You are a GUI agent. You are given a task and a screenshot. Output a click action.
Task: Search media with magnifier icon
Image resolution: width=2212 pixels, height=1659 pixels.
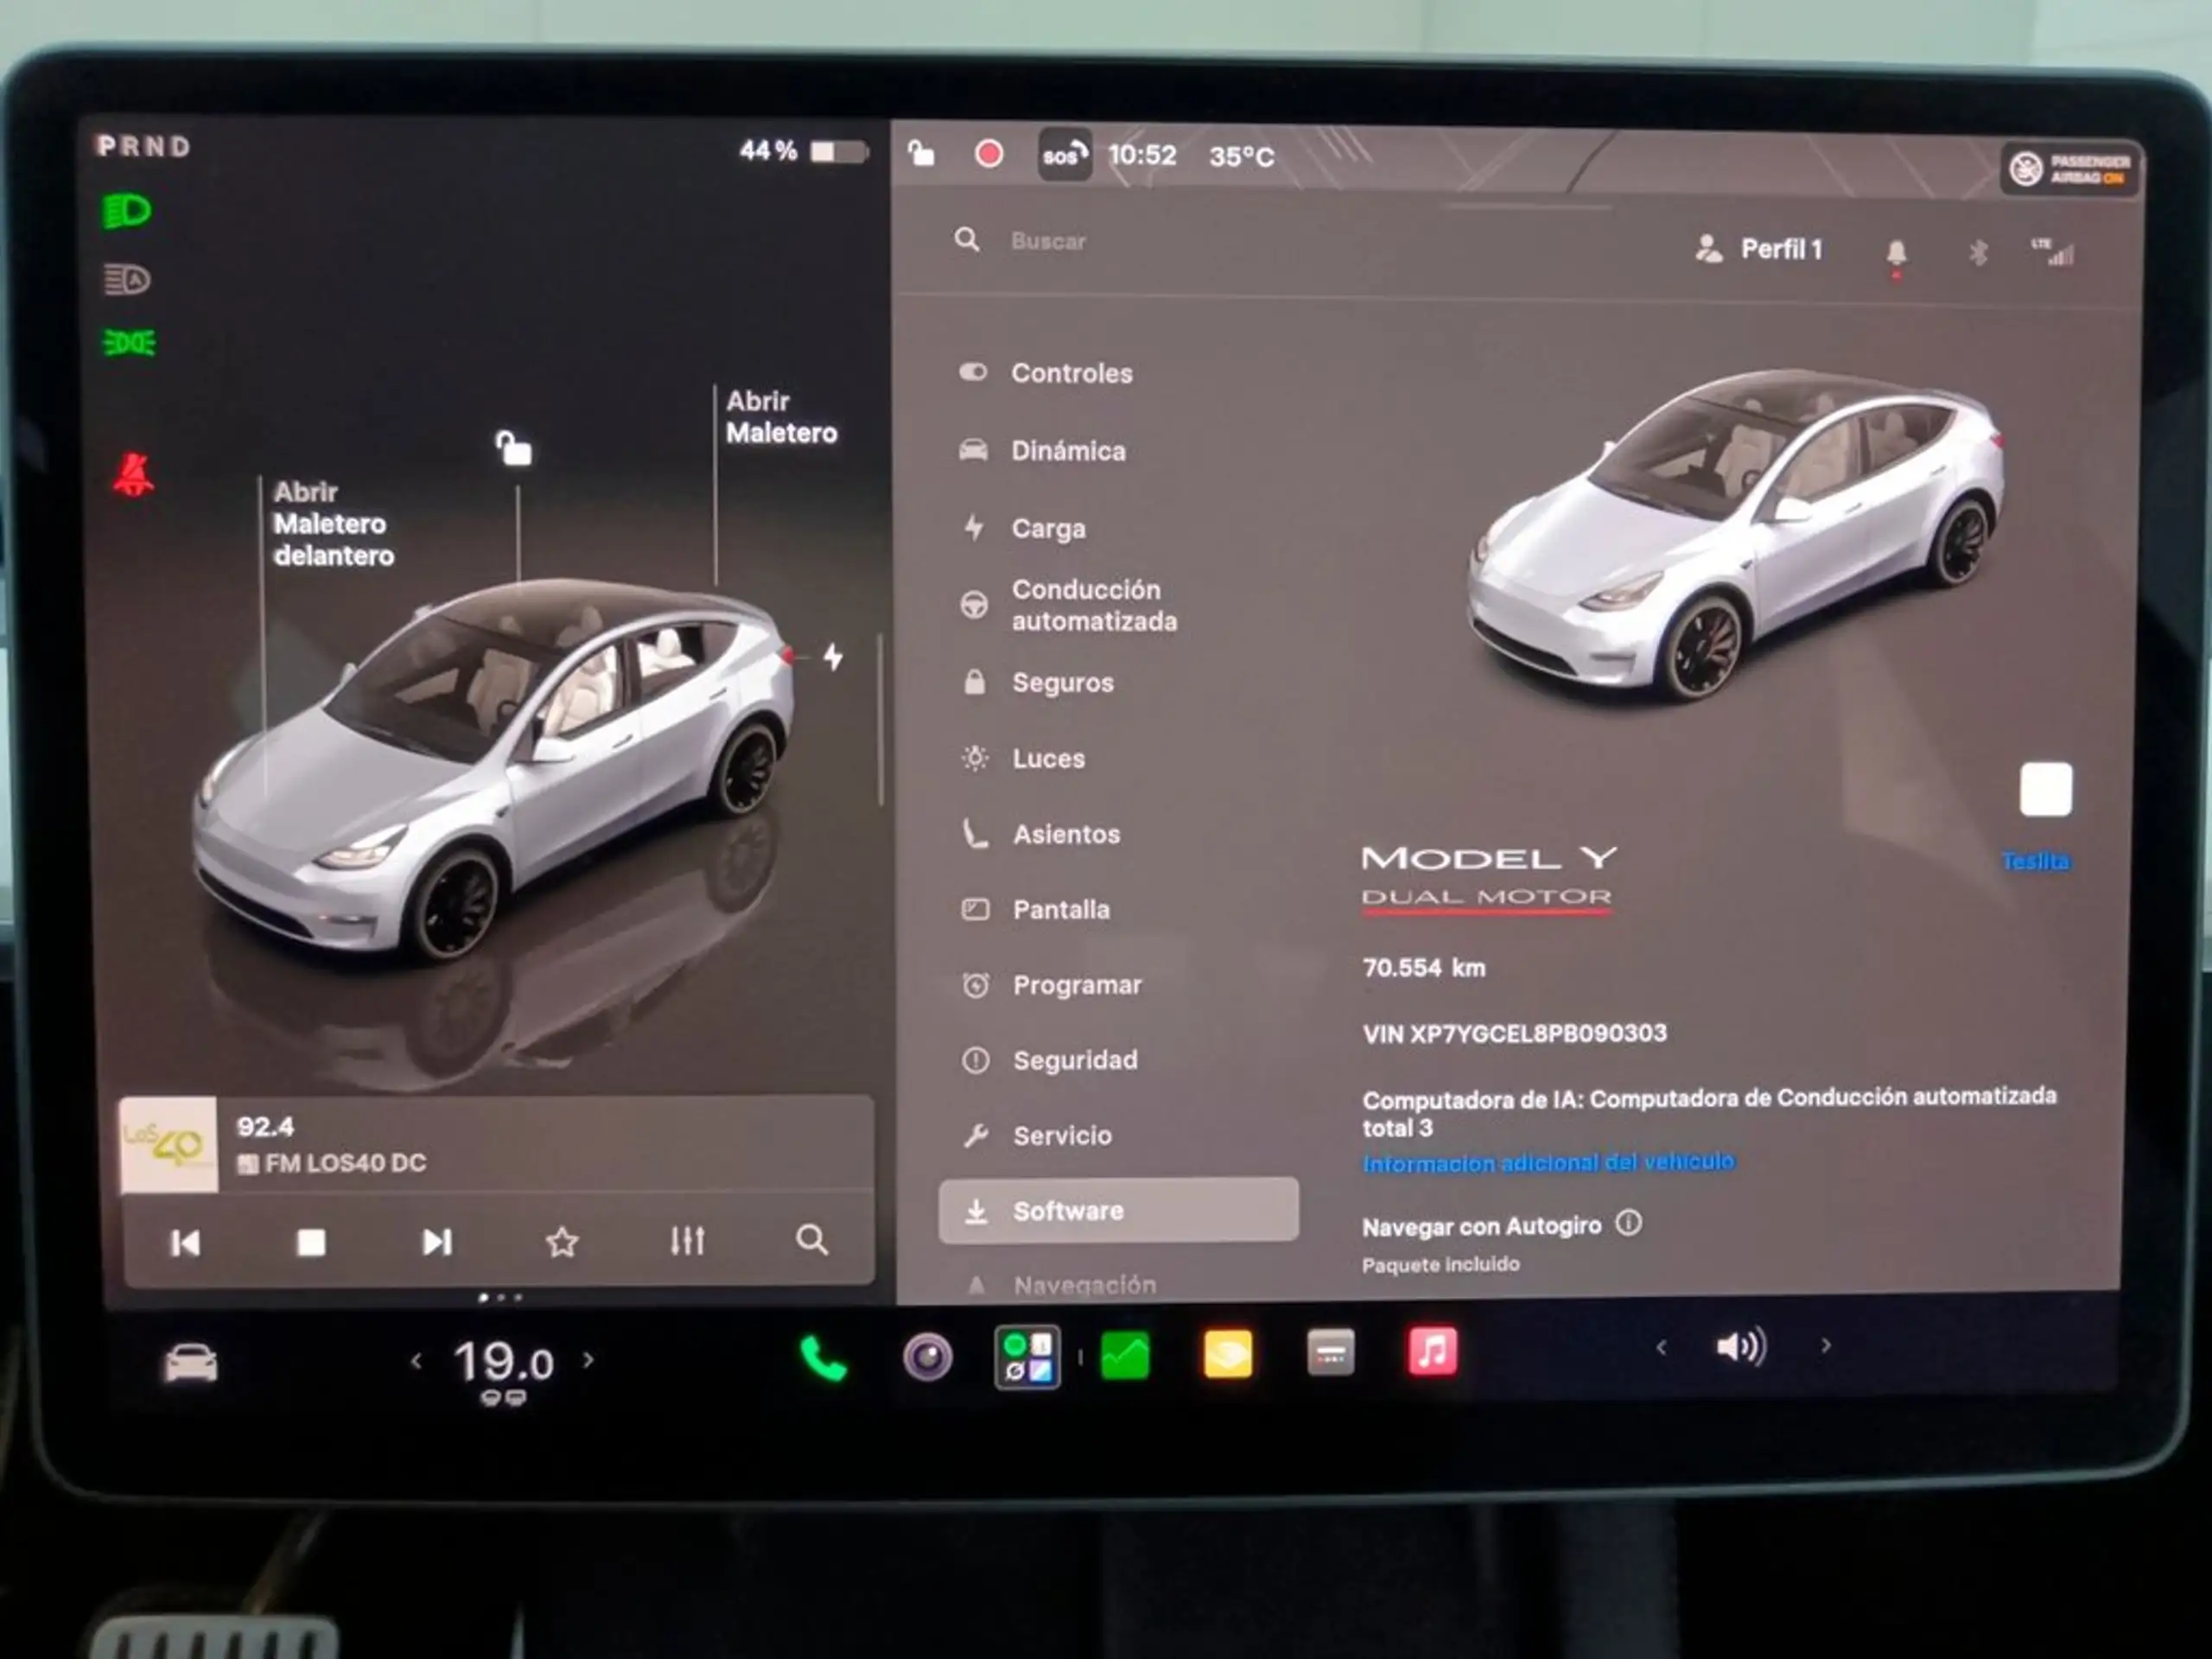812,1240
